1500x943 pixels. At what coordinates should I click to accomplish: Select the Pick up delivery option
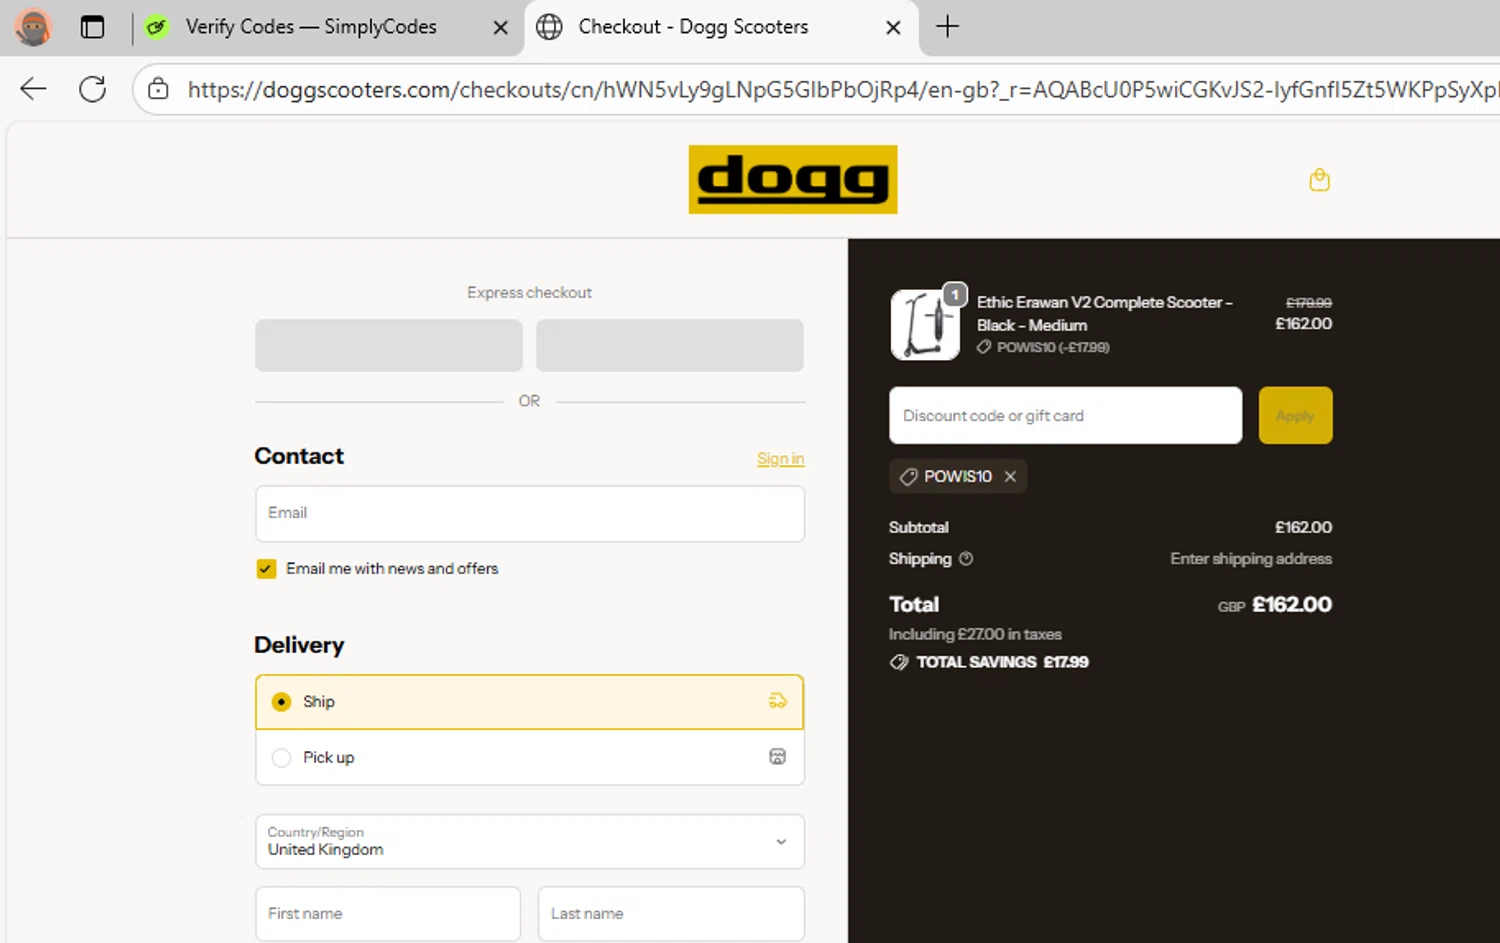point(529,757)
